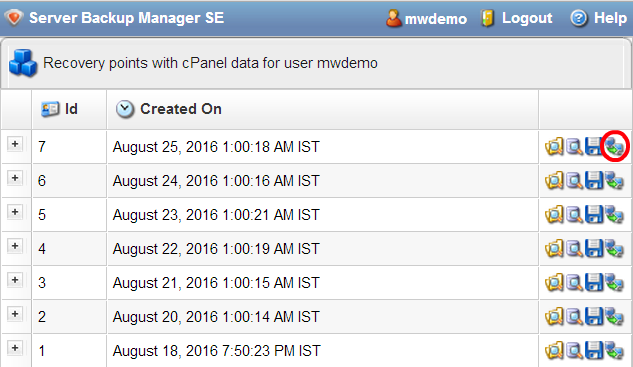Expand recovery point 1 row

click(x=15, y=348)
